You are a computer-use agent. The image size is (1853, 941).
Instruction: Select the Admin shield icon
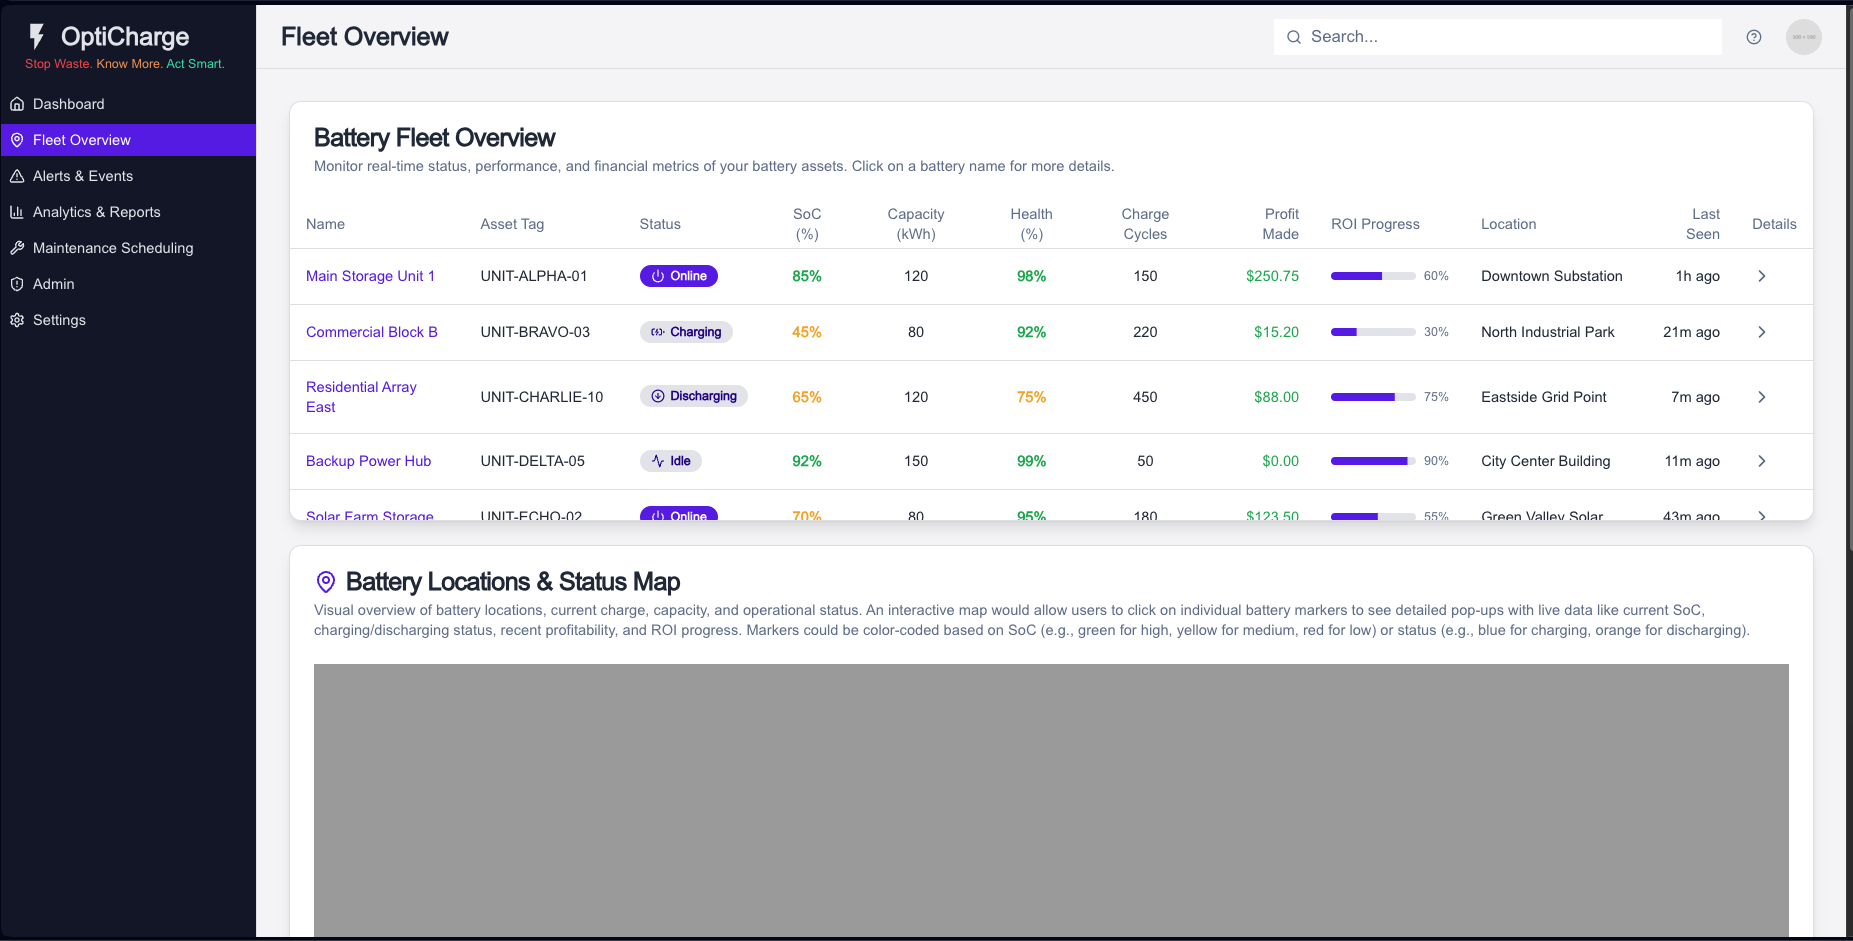click(17, 283)
